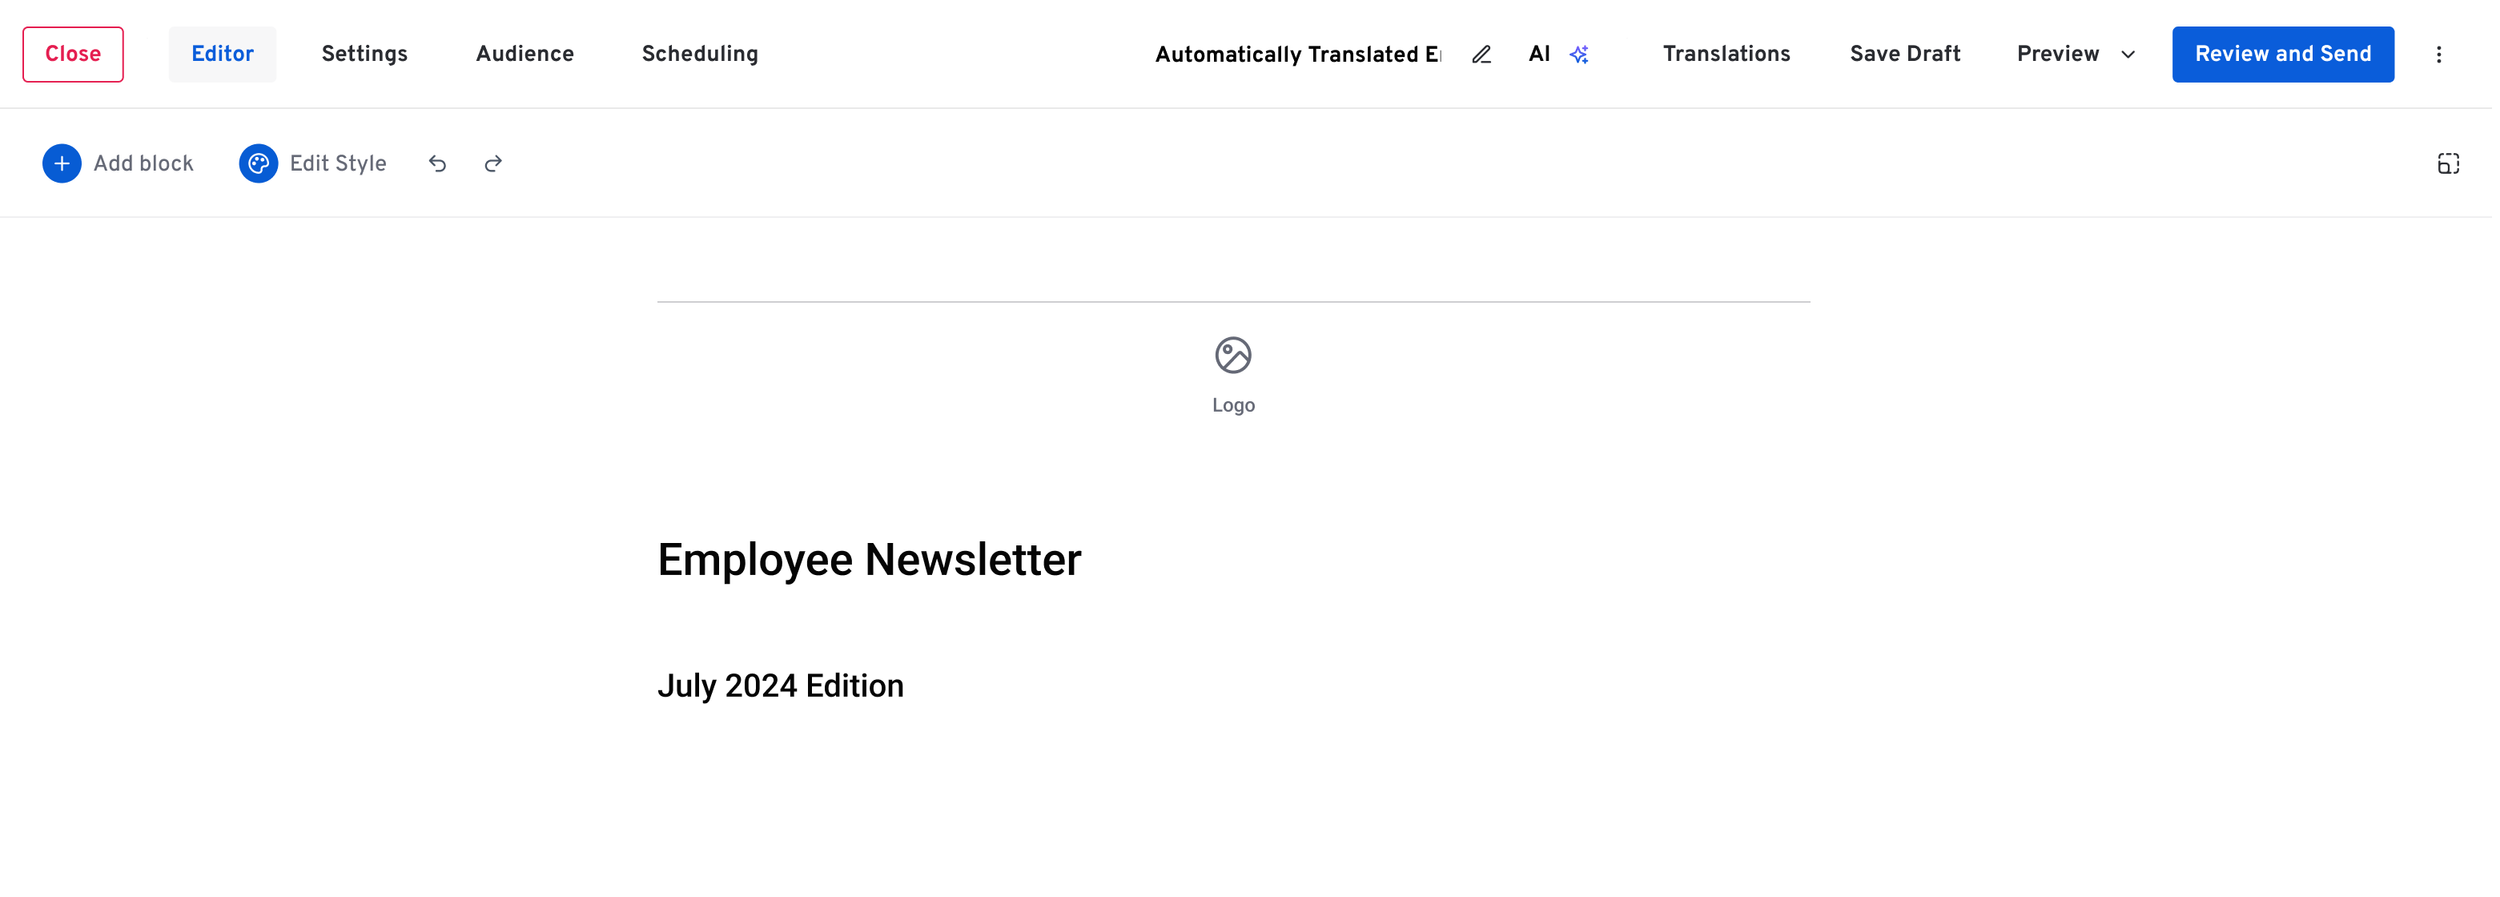
Task: Switch to the Audience tab
Action: coord(524,55)
